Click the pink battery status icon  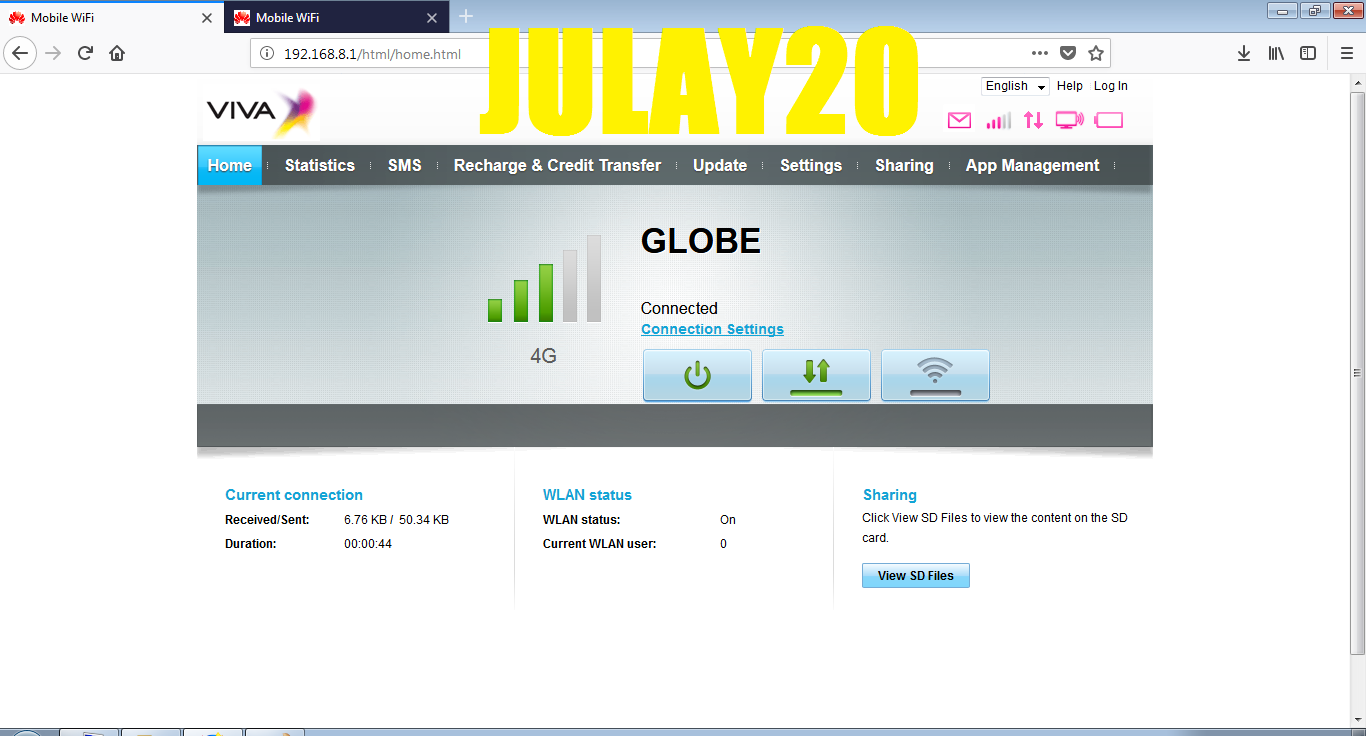click(1109, 121)
